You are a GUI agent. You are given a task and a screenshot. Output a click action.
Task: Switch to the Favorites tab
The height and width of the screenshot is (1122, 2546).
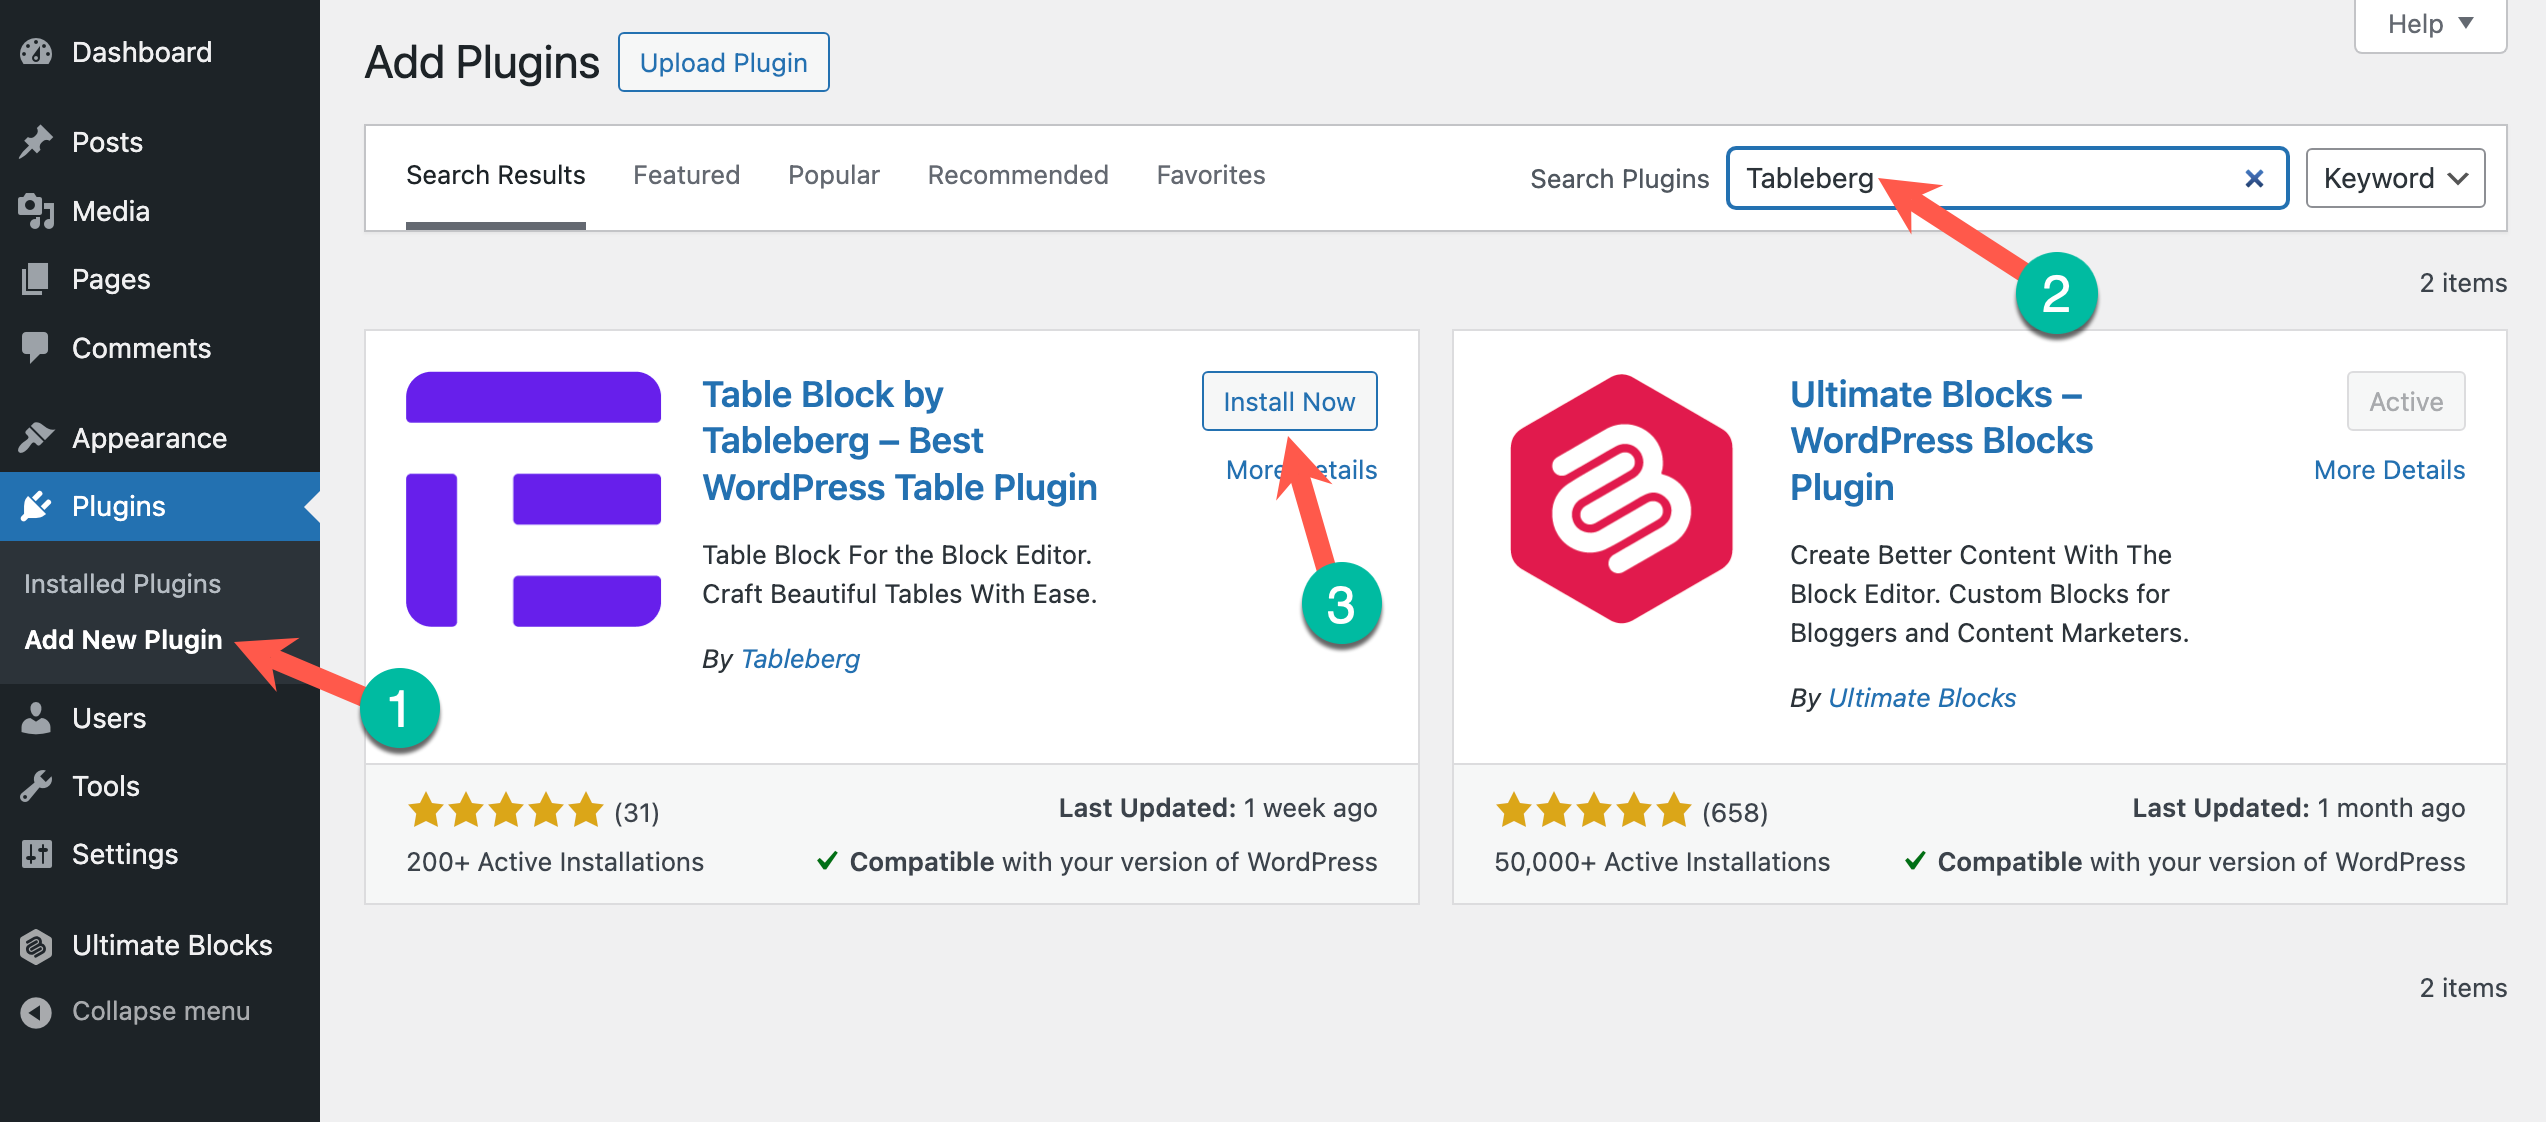[1211, 175]
